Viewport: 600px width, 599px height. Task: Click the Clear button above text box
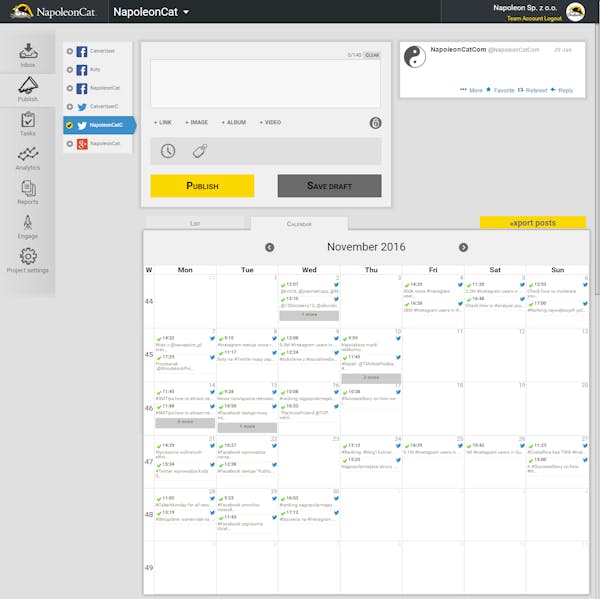coord(372,55)
